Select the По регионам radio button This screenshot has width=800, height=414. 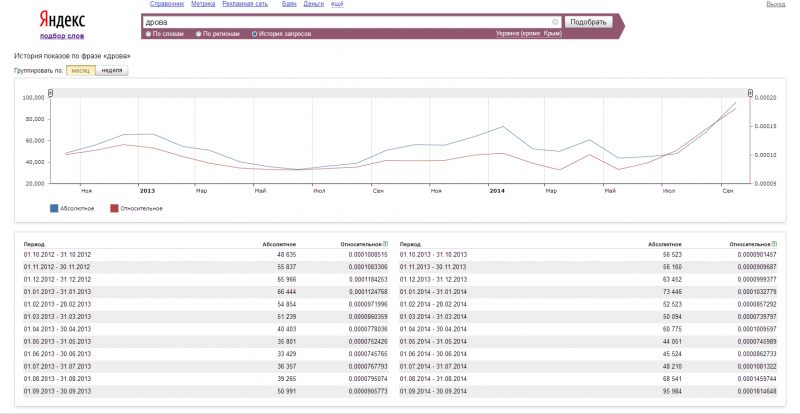tap(198, 34)
